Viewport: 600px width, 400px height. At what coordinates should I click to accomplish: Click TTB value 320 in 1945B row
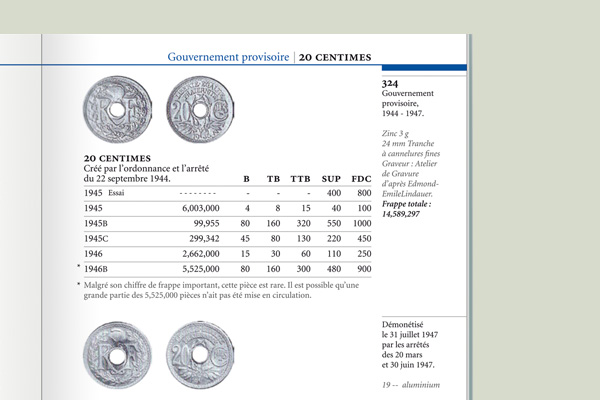point(303,224)
